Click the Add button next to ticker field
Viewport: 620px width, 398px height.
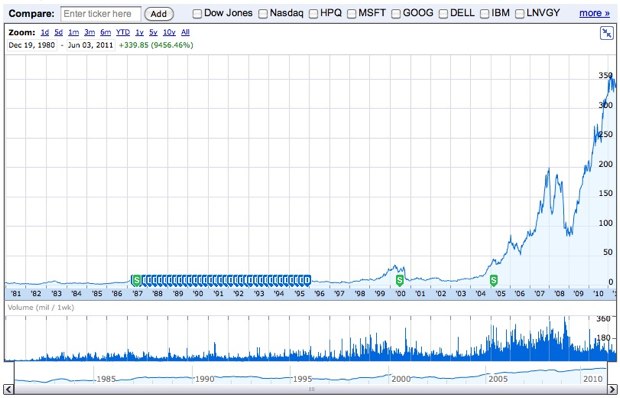point(159,14)
